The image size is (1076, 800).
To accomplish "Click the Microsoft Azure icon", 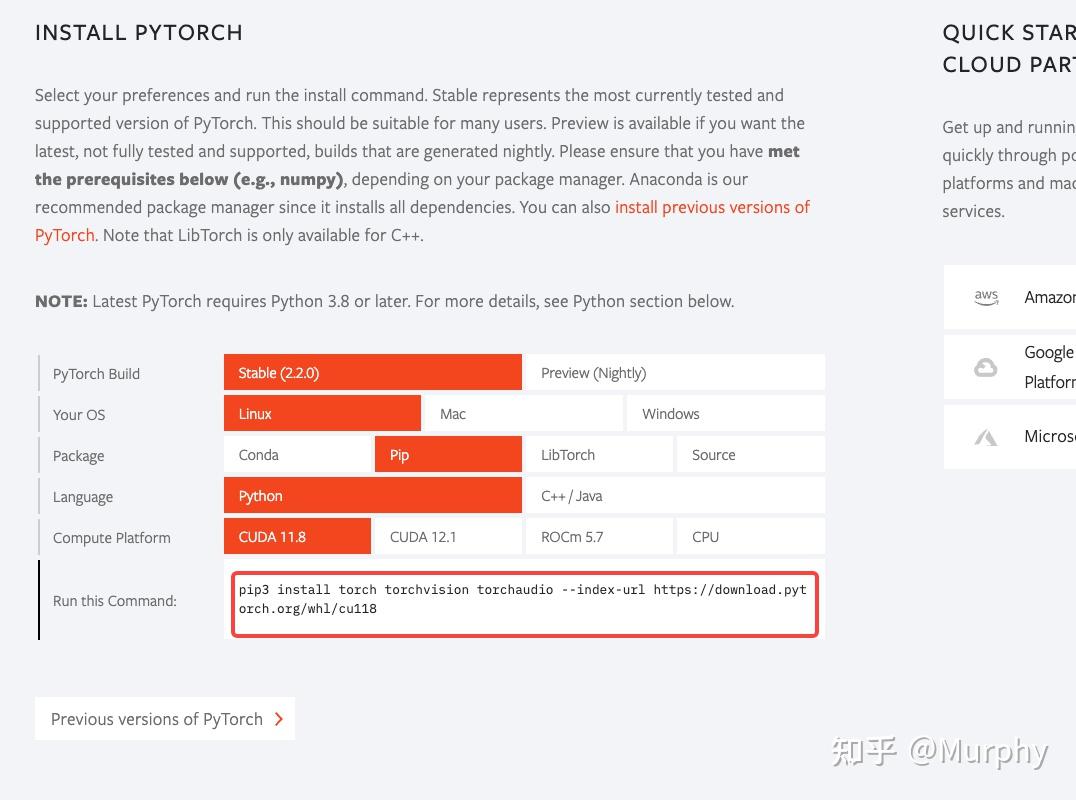I will [x=986, y=437].
